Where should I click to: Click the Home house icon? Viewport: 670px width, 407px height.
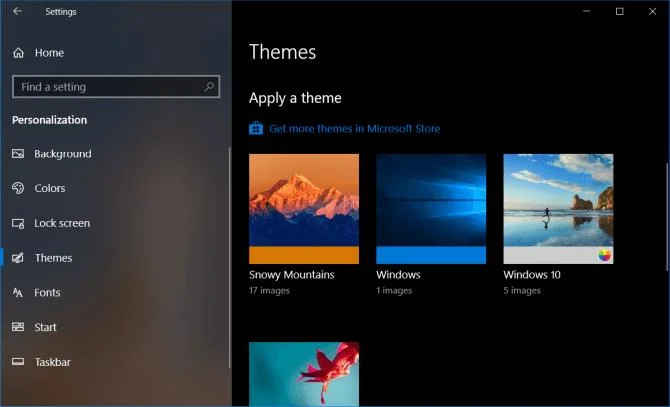[18, 53]
